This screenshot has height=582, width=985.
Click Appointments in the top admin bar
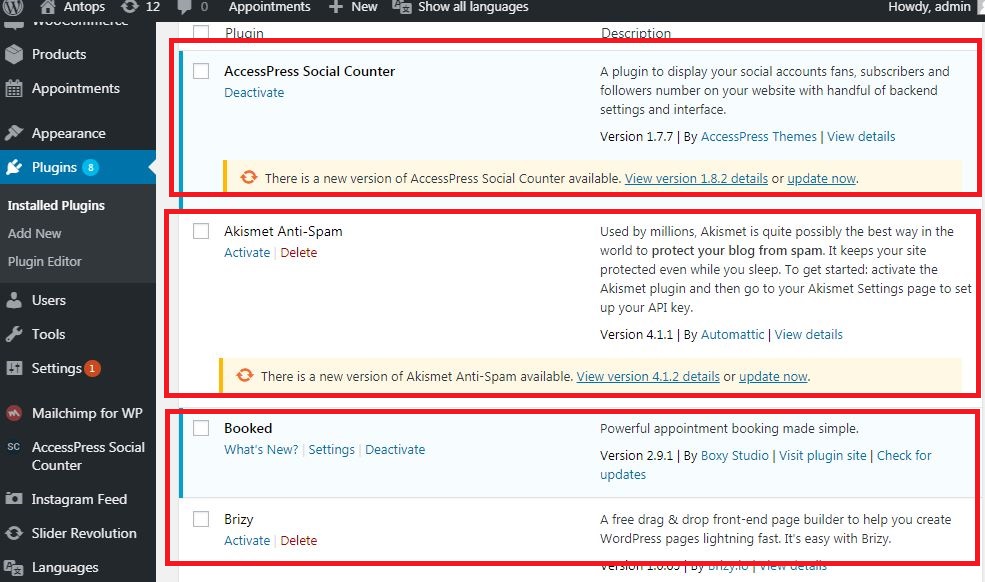pyautogui.click(x=269, y=7)
